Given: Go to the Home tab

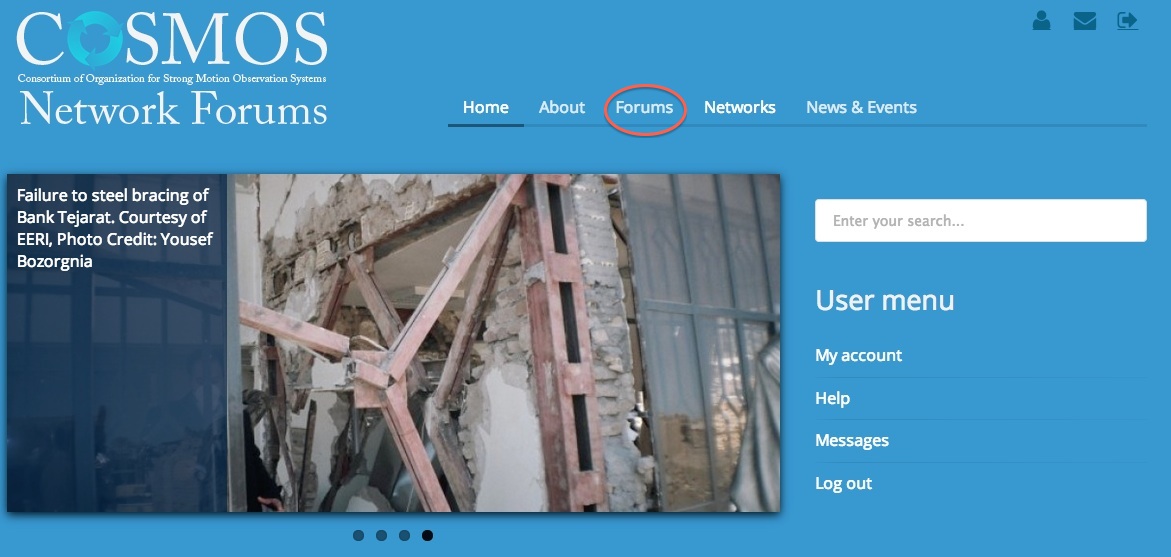Looking at the screenshot, I should click(485, 108).
